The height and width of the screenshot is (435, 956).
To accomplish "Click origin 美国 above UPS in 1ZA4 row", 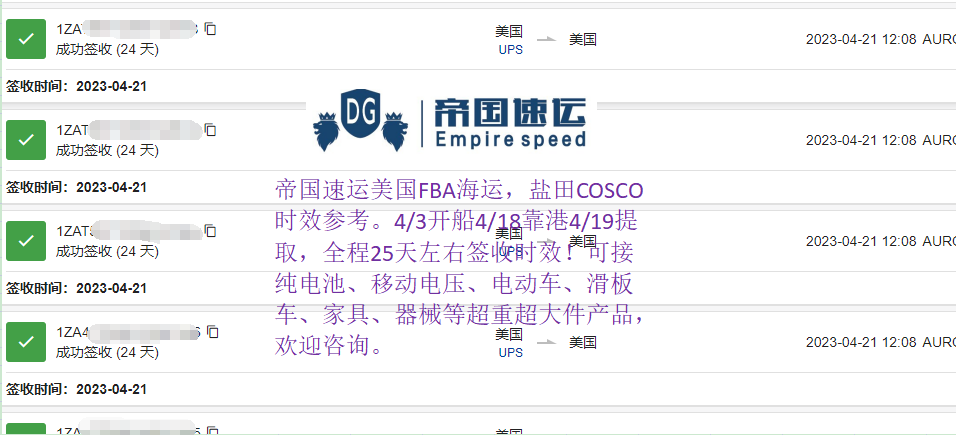I will coord(509,334).
